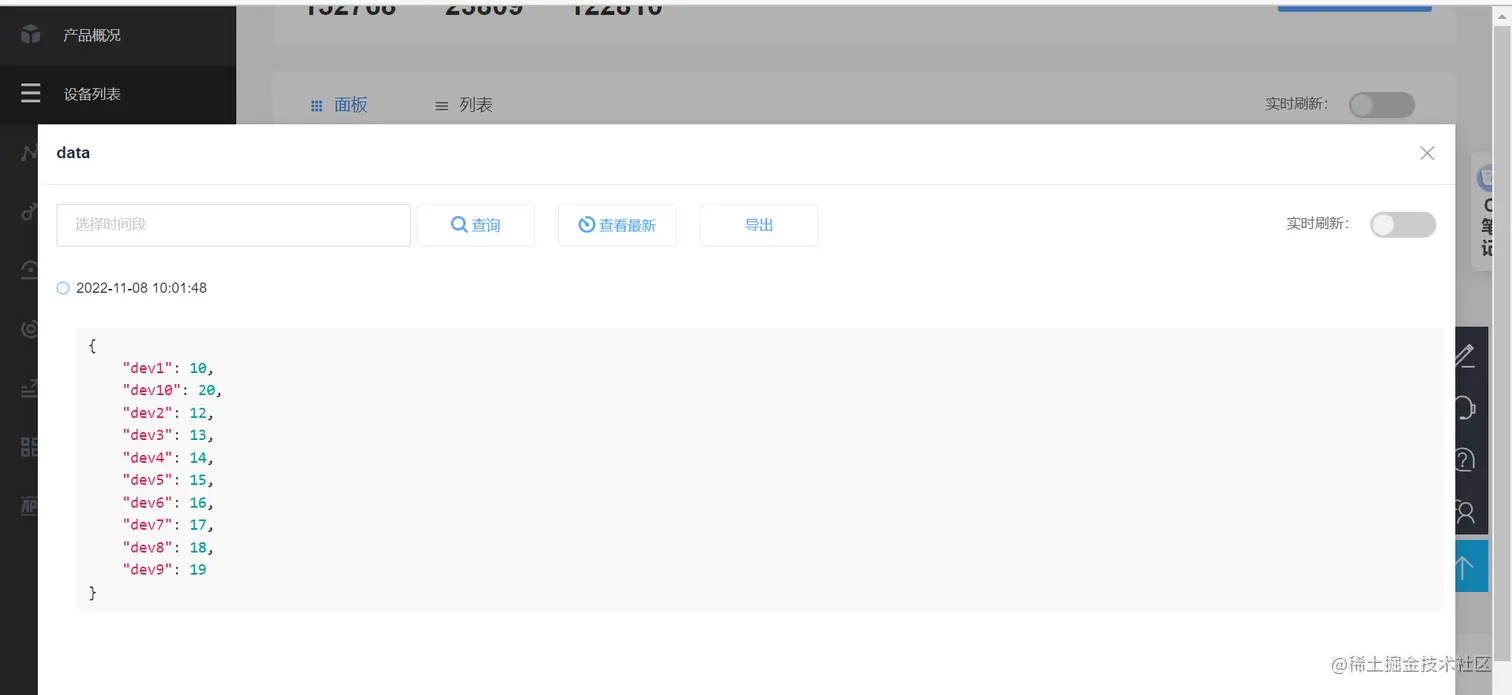1512x695 pixels.
Task: Click the grid icon next to 面板
Action: pyautogui.click(x=316, y=106)
